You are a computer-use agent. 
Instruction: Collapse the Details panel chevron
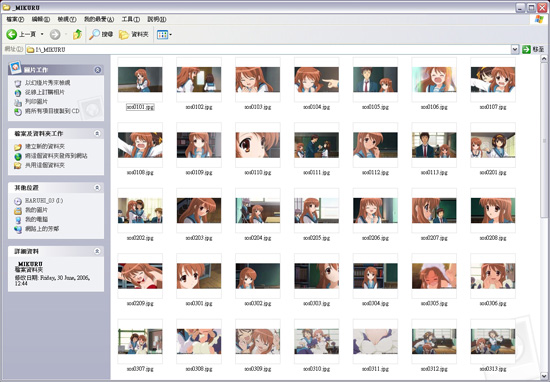click(98, 251)
